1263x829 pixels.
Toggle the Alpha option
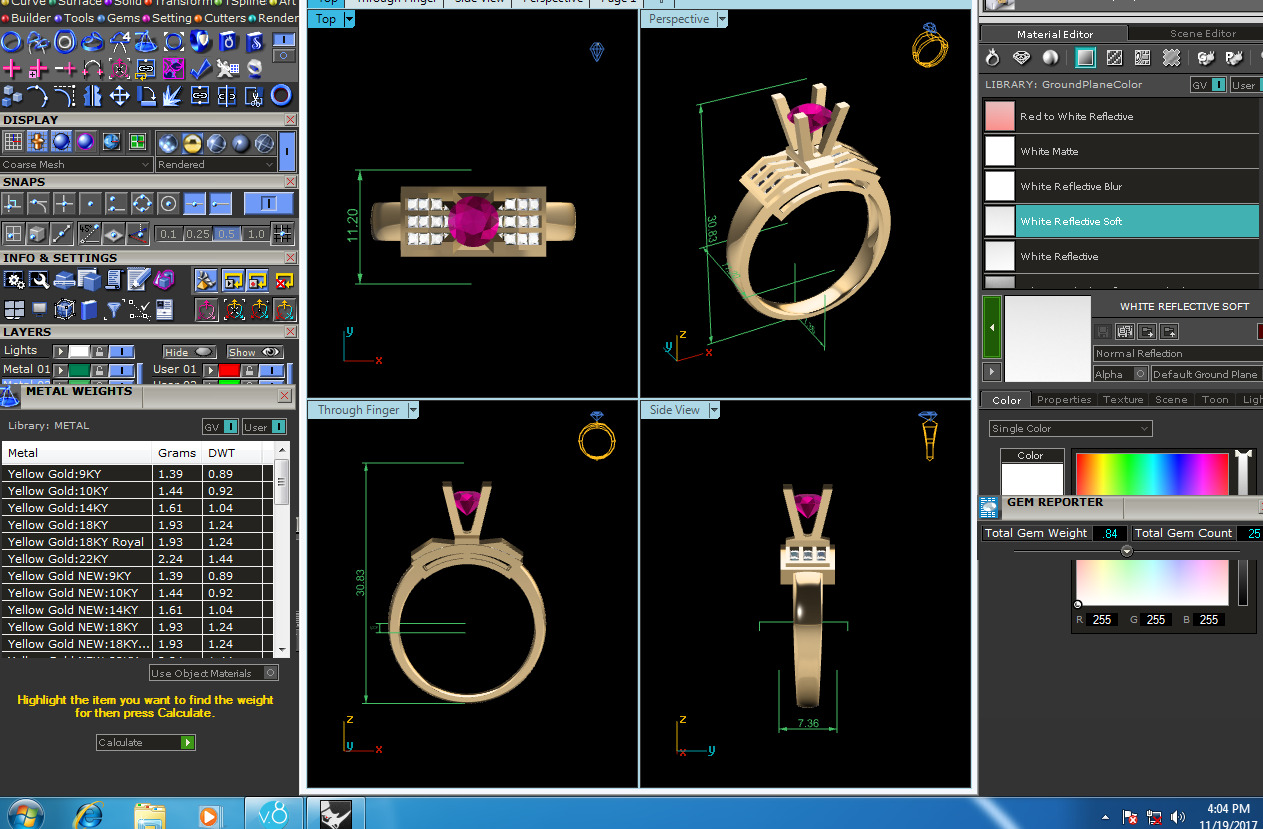[x=1120, y=374]
